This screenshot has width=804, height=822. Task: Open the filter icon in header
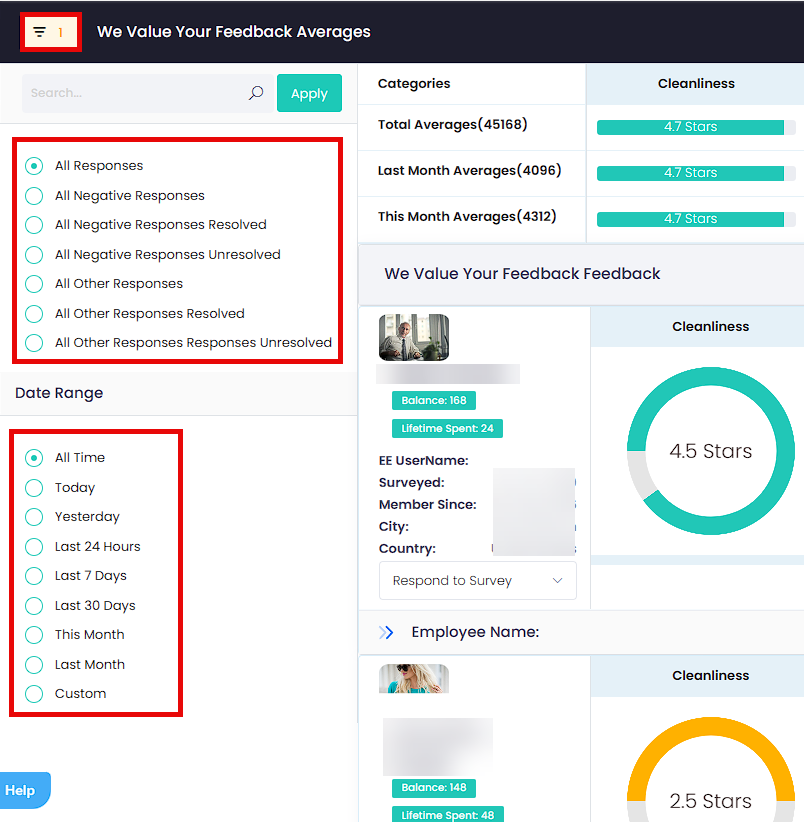pyautogui.click(x=40, y=32)
